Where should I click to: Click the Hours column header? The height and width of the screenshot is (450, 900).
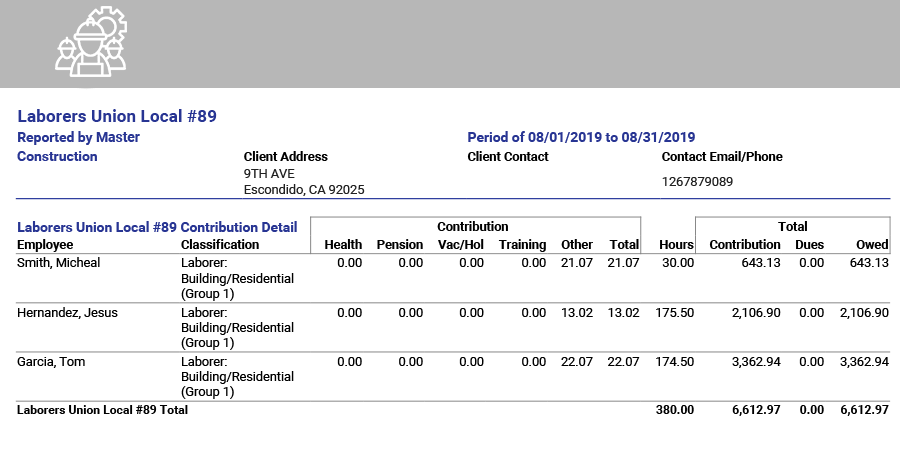tap(677, 244)
